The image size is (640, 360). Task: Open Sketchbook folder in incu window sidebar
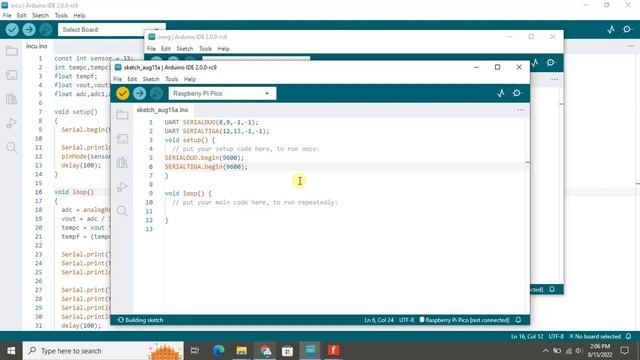pos(11,51)
